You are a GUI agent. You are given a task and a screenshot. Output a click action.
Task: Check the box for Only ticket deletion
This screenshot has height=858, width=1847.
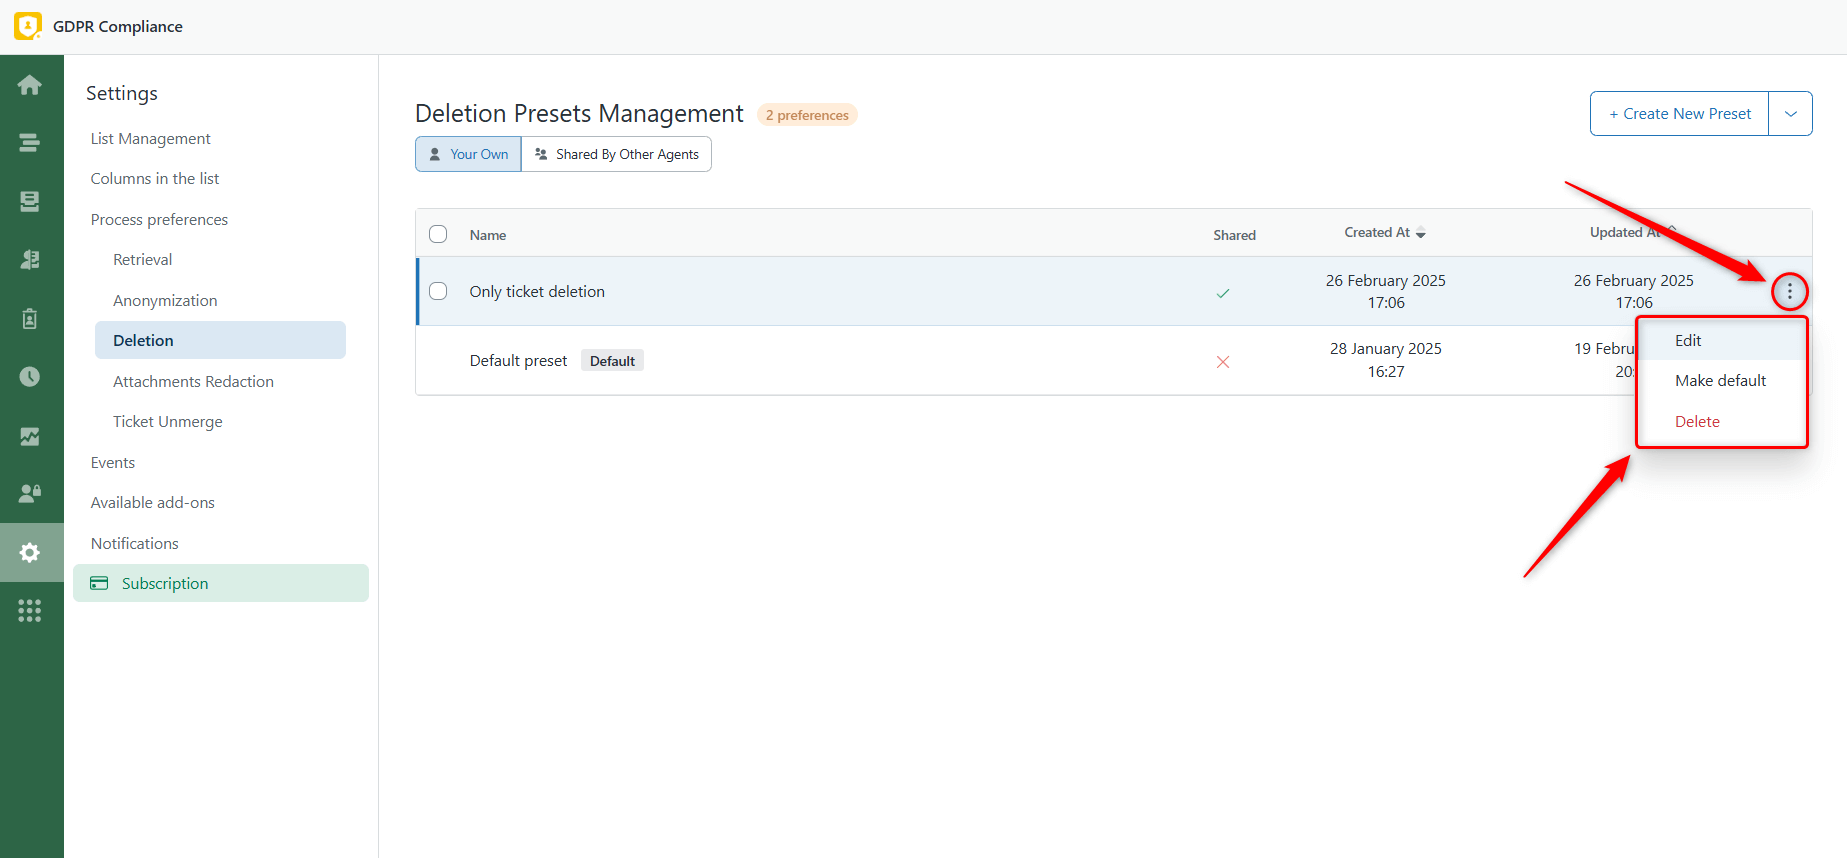pos(438,291)
